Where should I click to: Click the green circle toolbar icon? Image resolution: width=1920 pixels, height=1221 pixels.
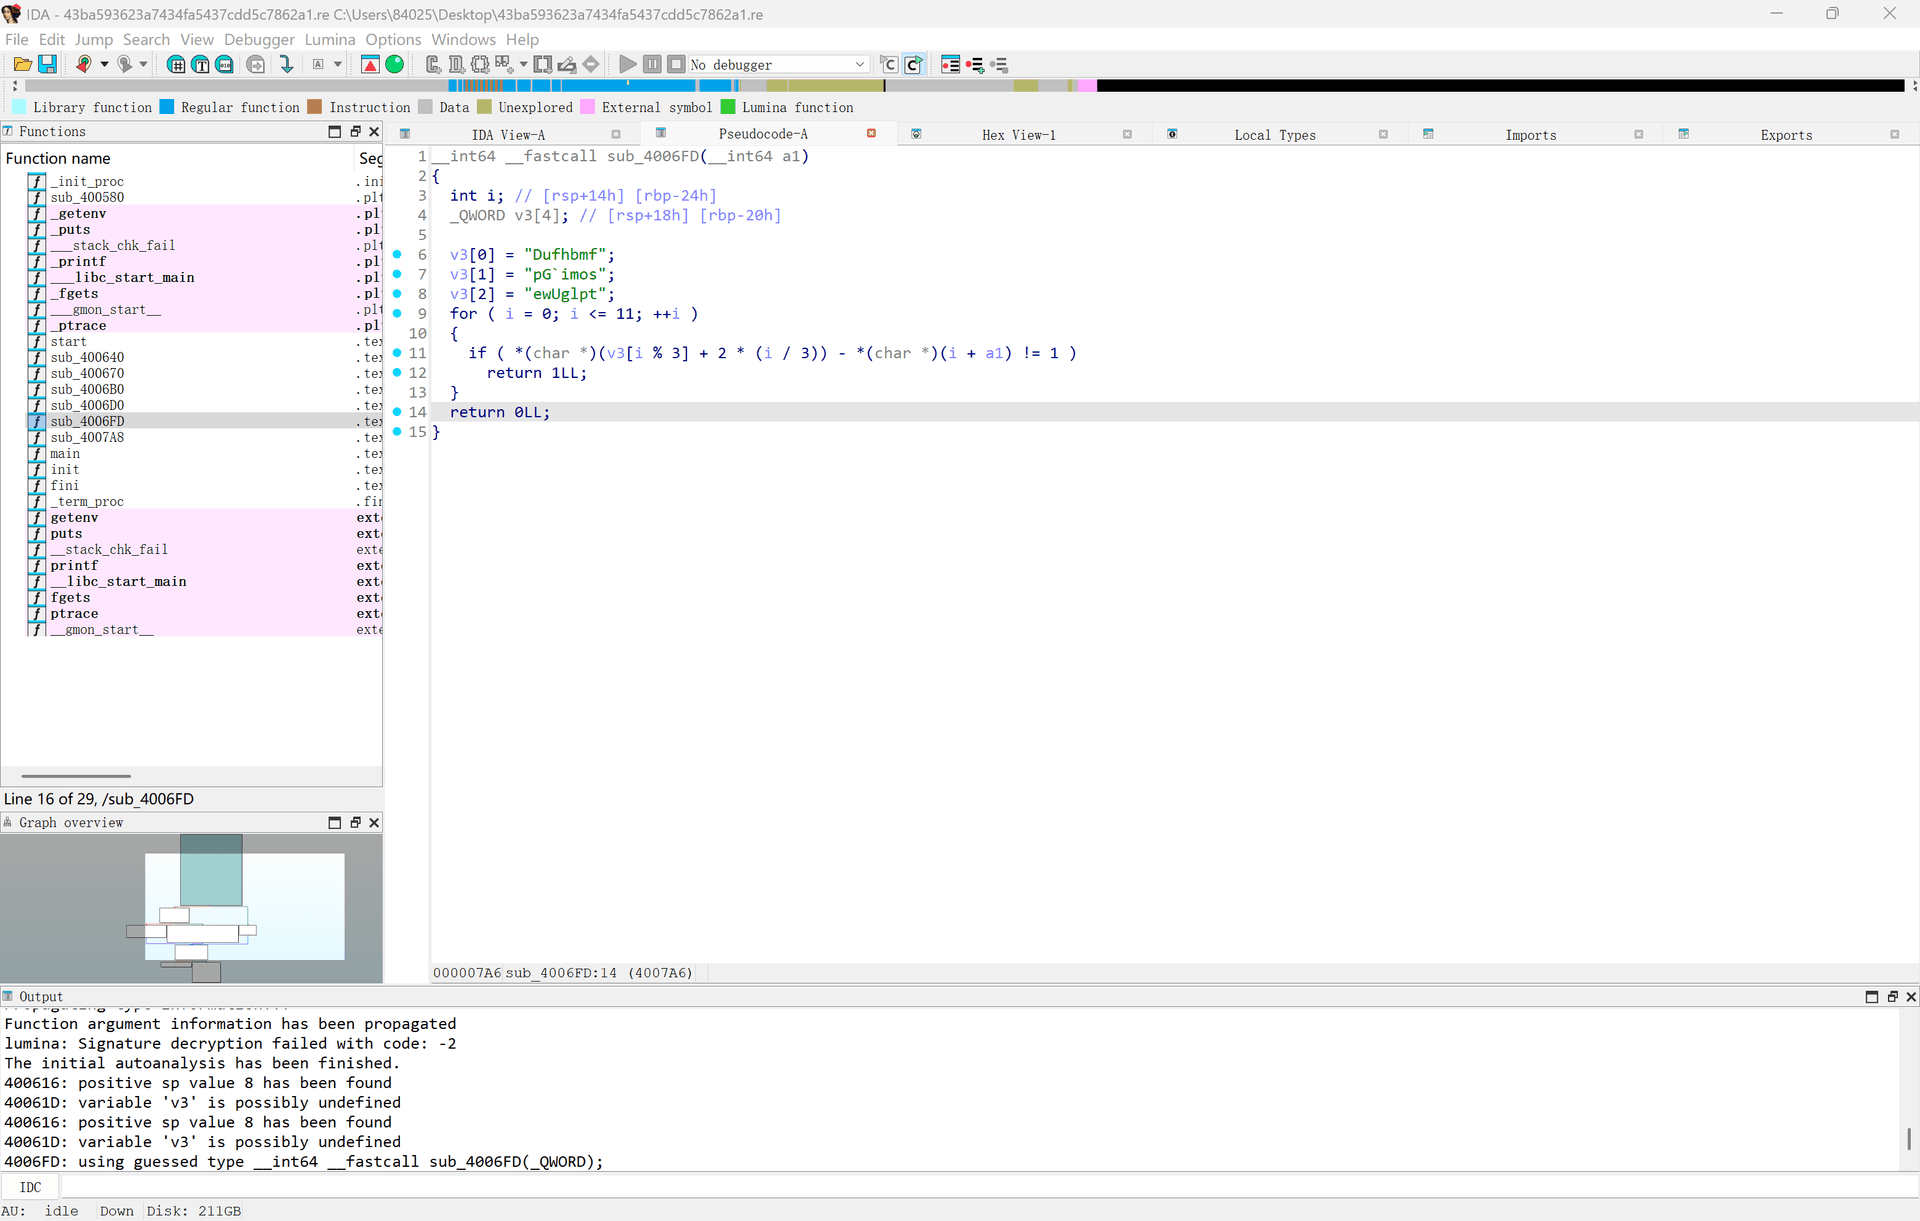click(395, 64)
